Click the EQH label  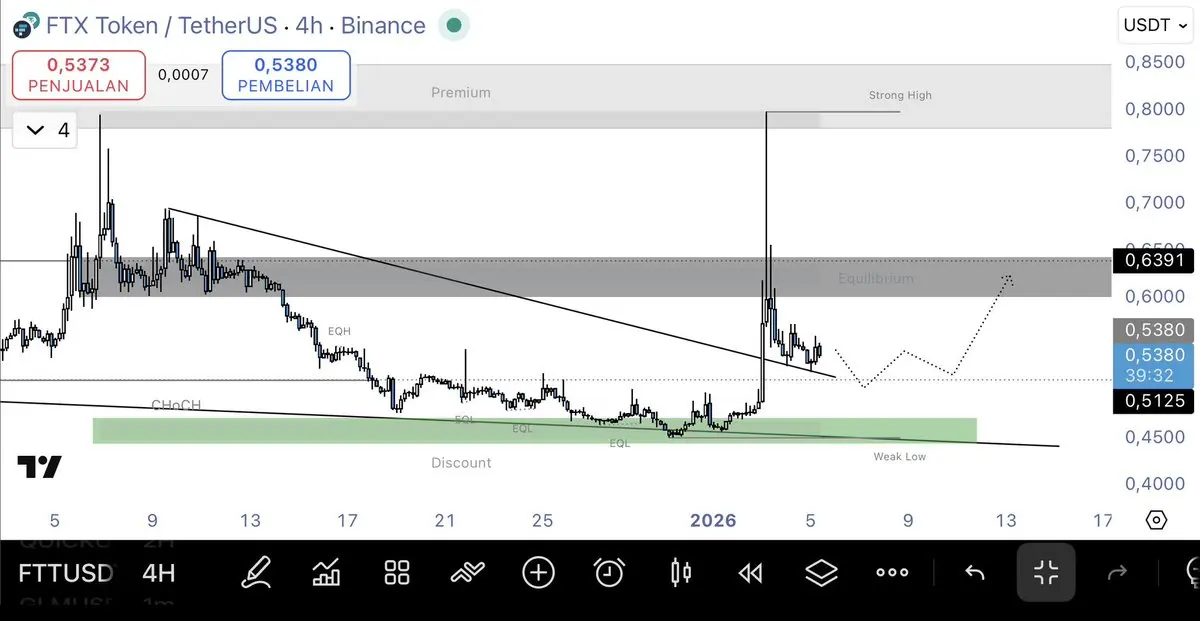340,330
